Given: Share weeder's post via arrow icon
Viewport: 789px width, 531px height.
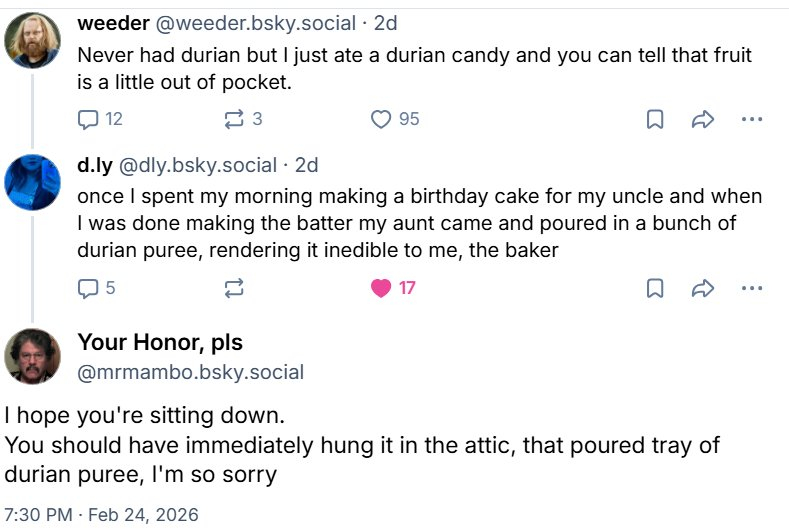Looking at the screenshot, I should tap(702, 119).
